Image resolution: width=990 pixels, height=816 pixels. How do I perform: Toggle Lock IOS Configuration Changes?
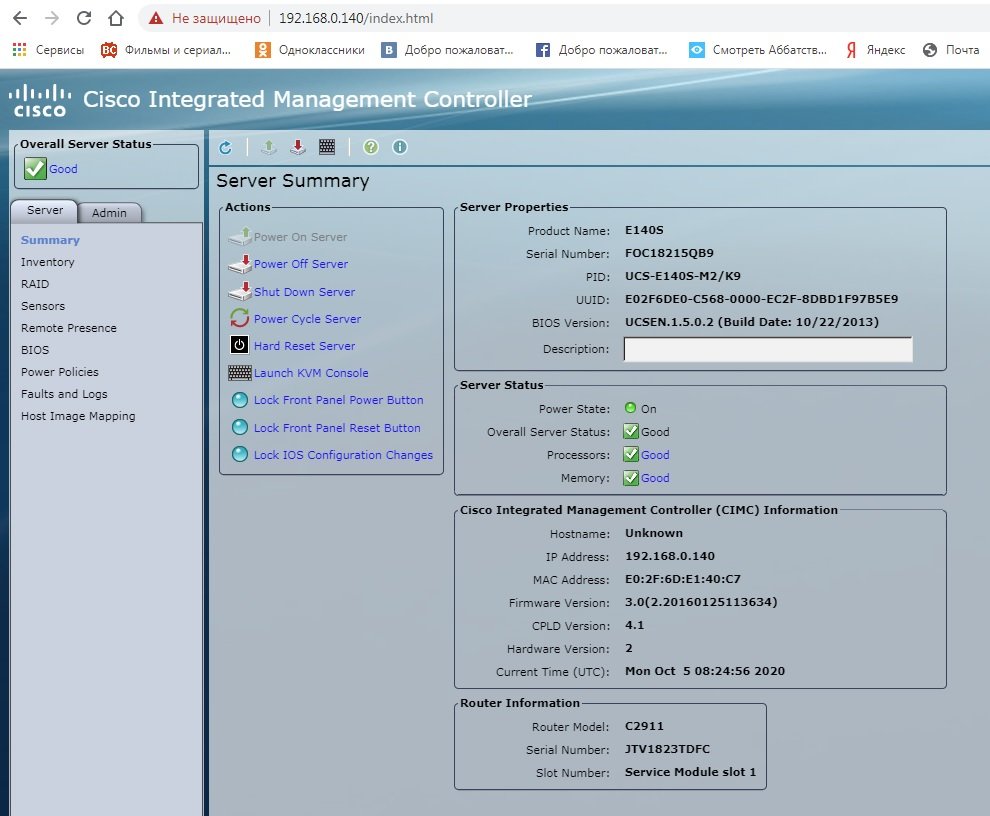pyautogui.click(x=343, y=455)
